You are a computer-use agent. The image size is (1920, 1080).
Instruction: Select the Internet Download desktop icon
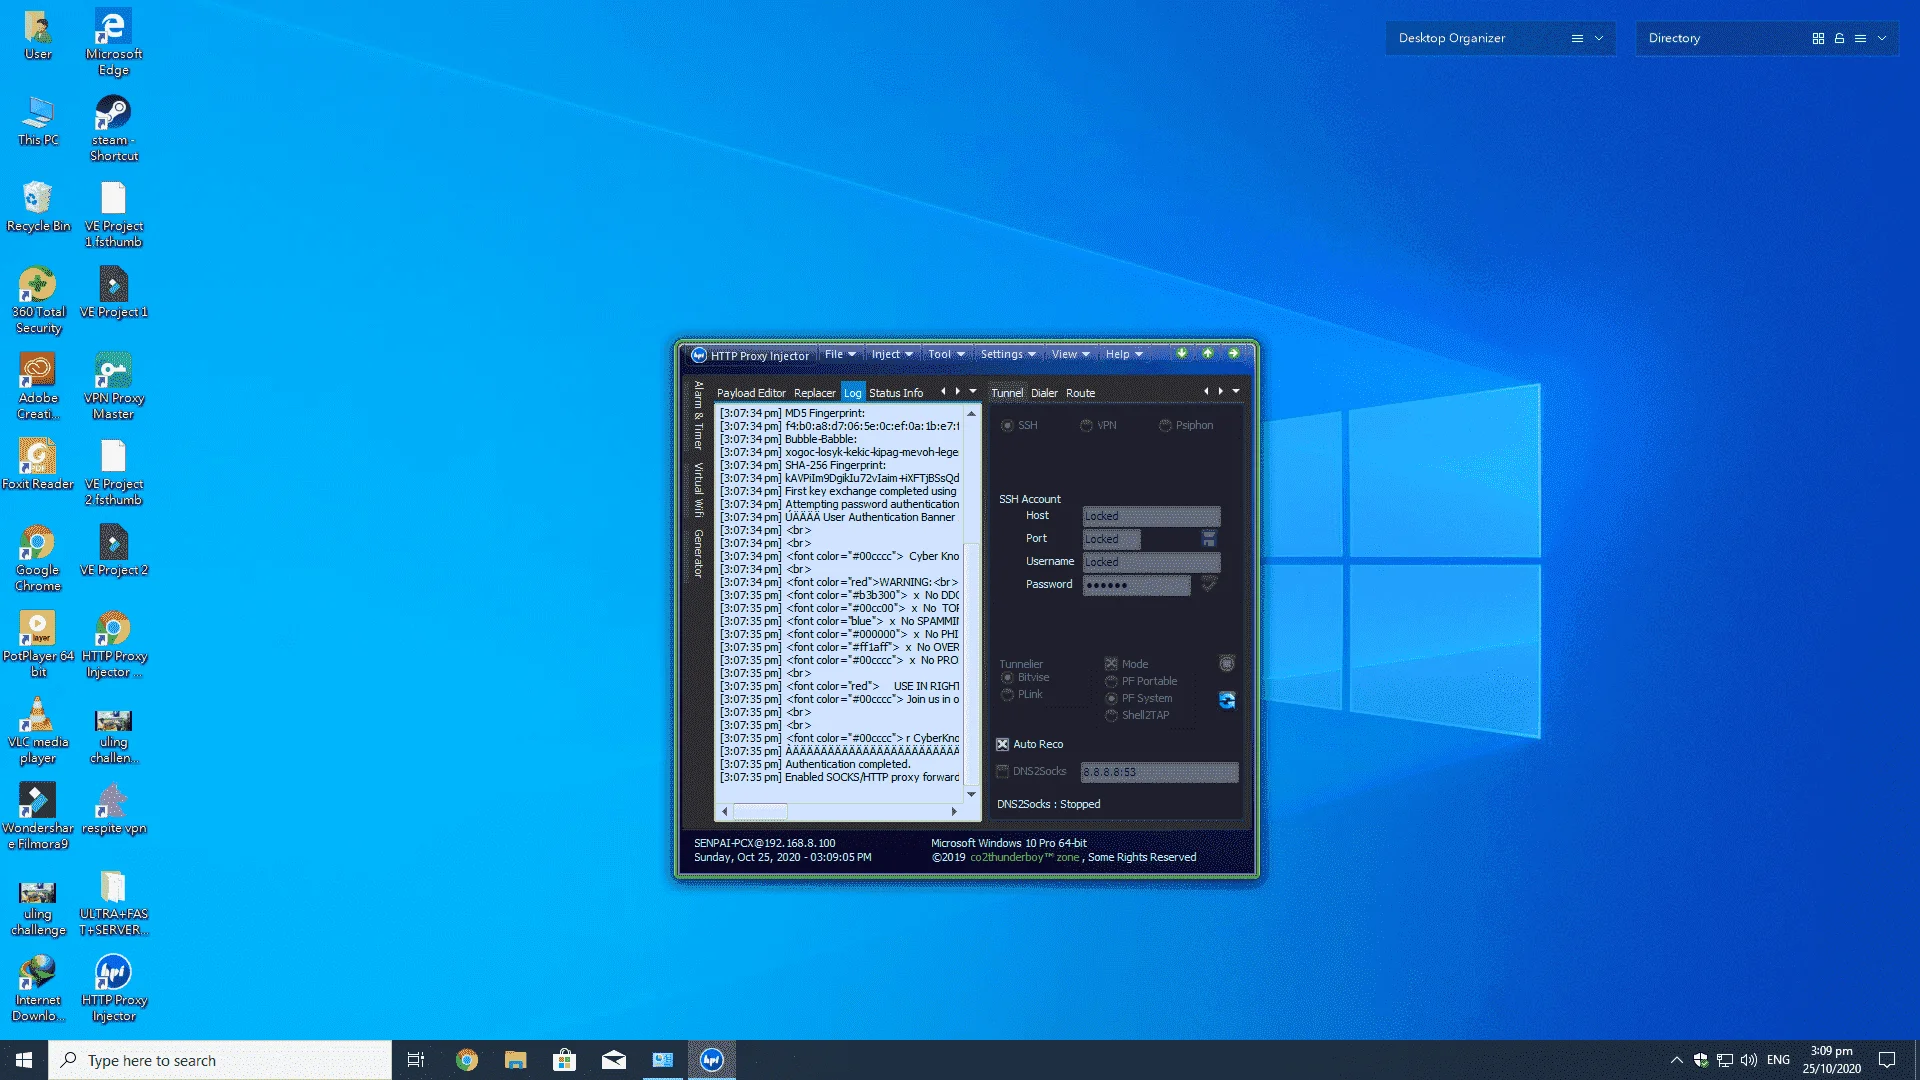(x=38, y=988)
